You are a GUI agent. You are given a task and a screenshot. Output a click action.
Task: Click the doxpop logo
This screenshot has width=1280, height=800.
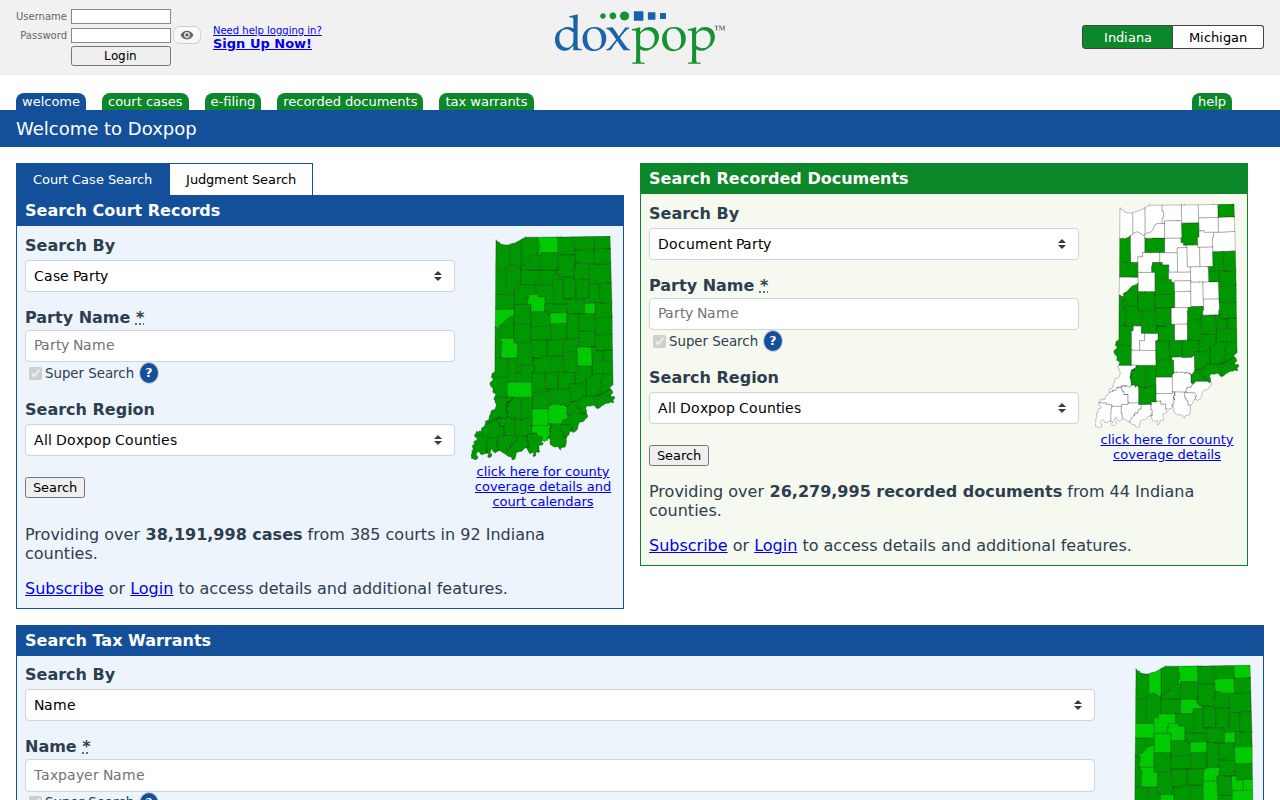(640, 38)
